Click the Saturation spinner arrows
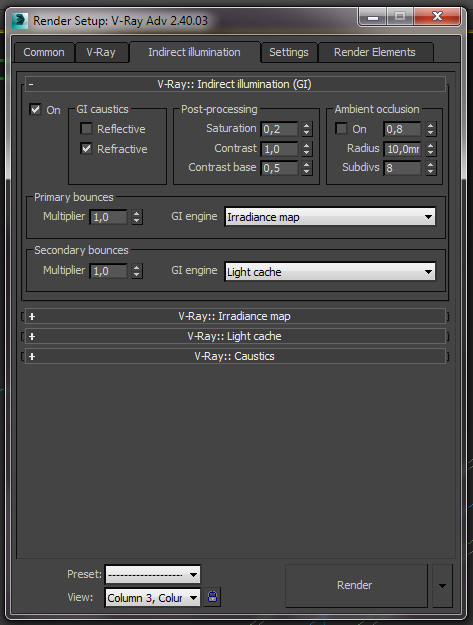This screenshot has height=625, width=473. tap(306, 129)
